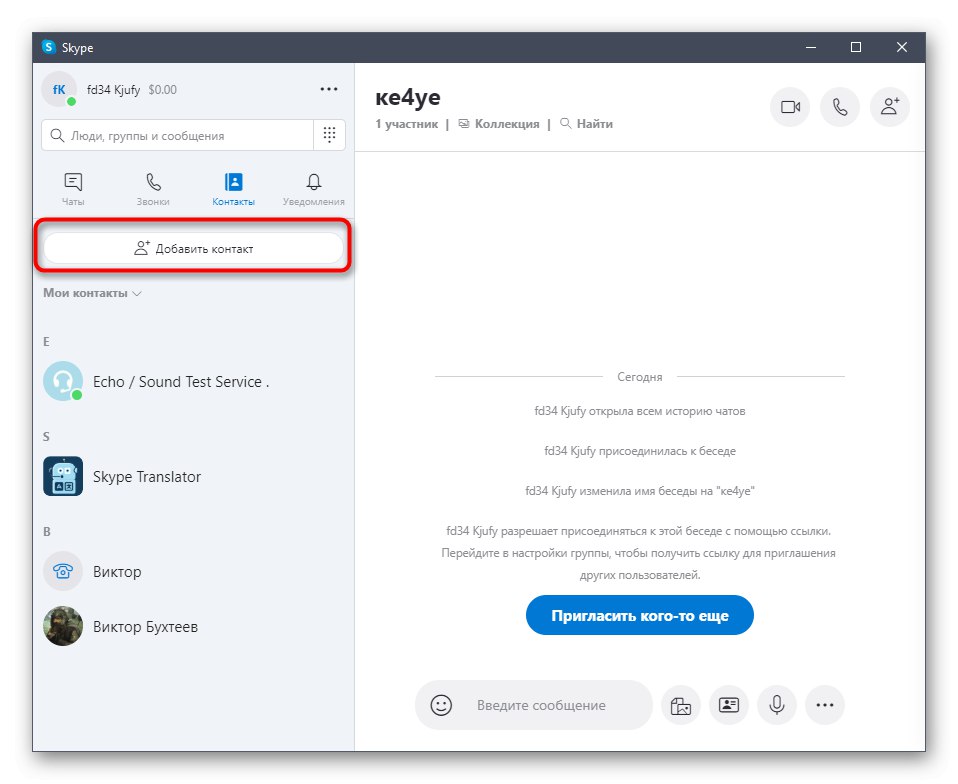958x784 pixels.
Task: Start a video call in ke4ye chat
Action: pyautogui.click(x=790, y=107)
